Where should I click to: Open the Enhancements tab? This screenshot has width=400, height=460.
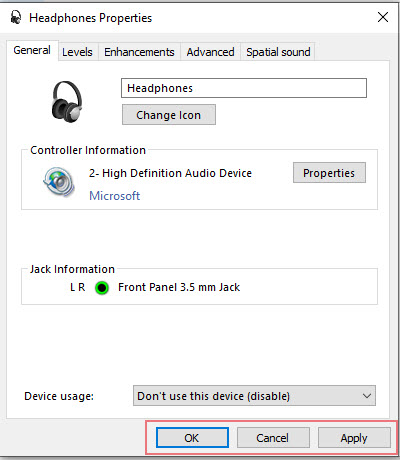139,52
